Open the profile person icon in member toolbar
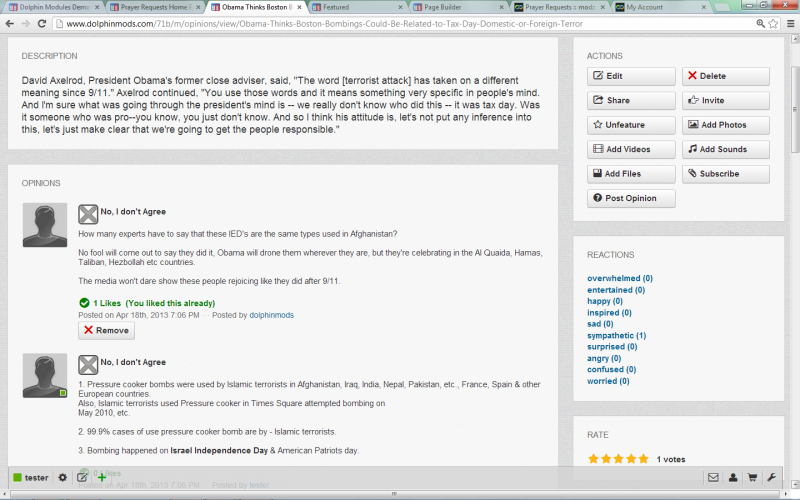Image resolution: width=800 pixels, height=500 pixels. (733, 478)
